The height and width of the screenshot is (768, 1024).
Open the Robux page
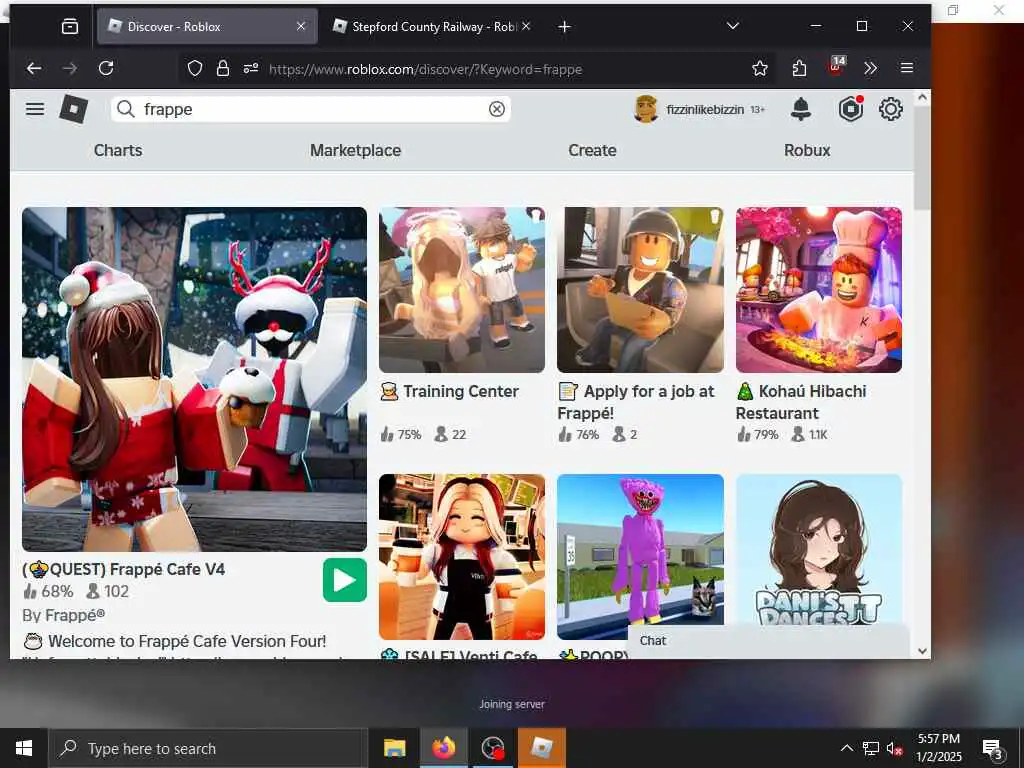coord(807,150)
